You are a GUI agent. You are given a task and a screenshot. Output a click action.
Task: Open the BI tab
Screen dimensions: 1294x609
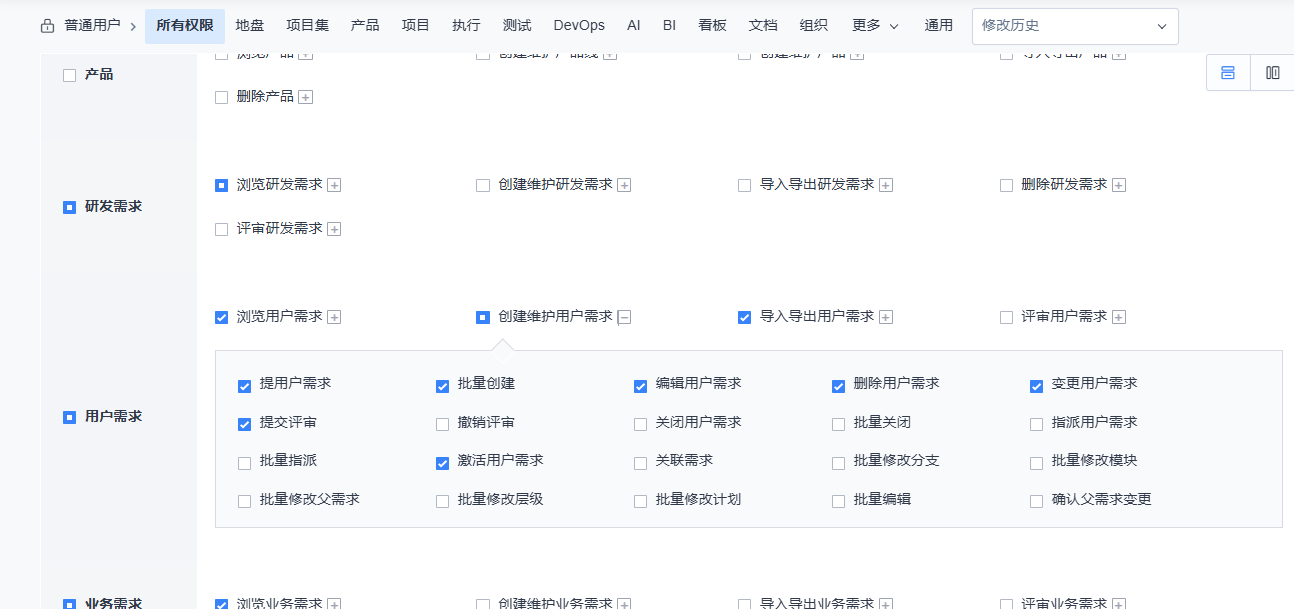669,26
